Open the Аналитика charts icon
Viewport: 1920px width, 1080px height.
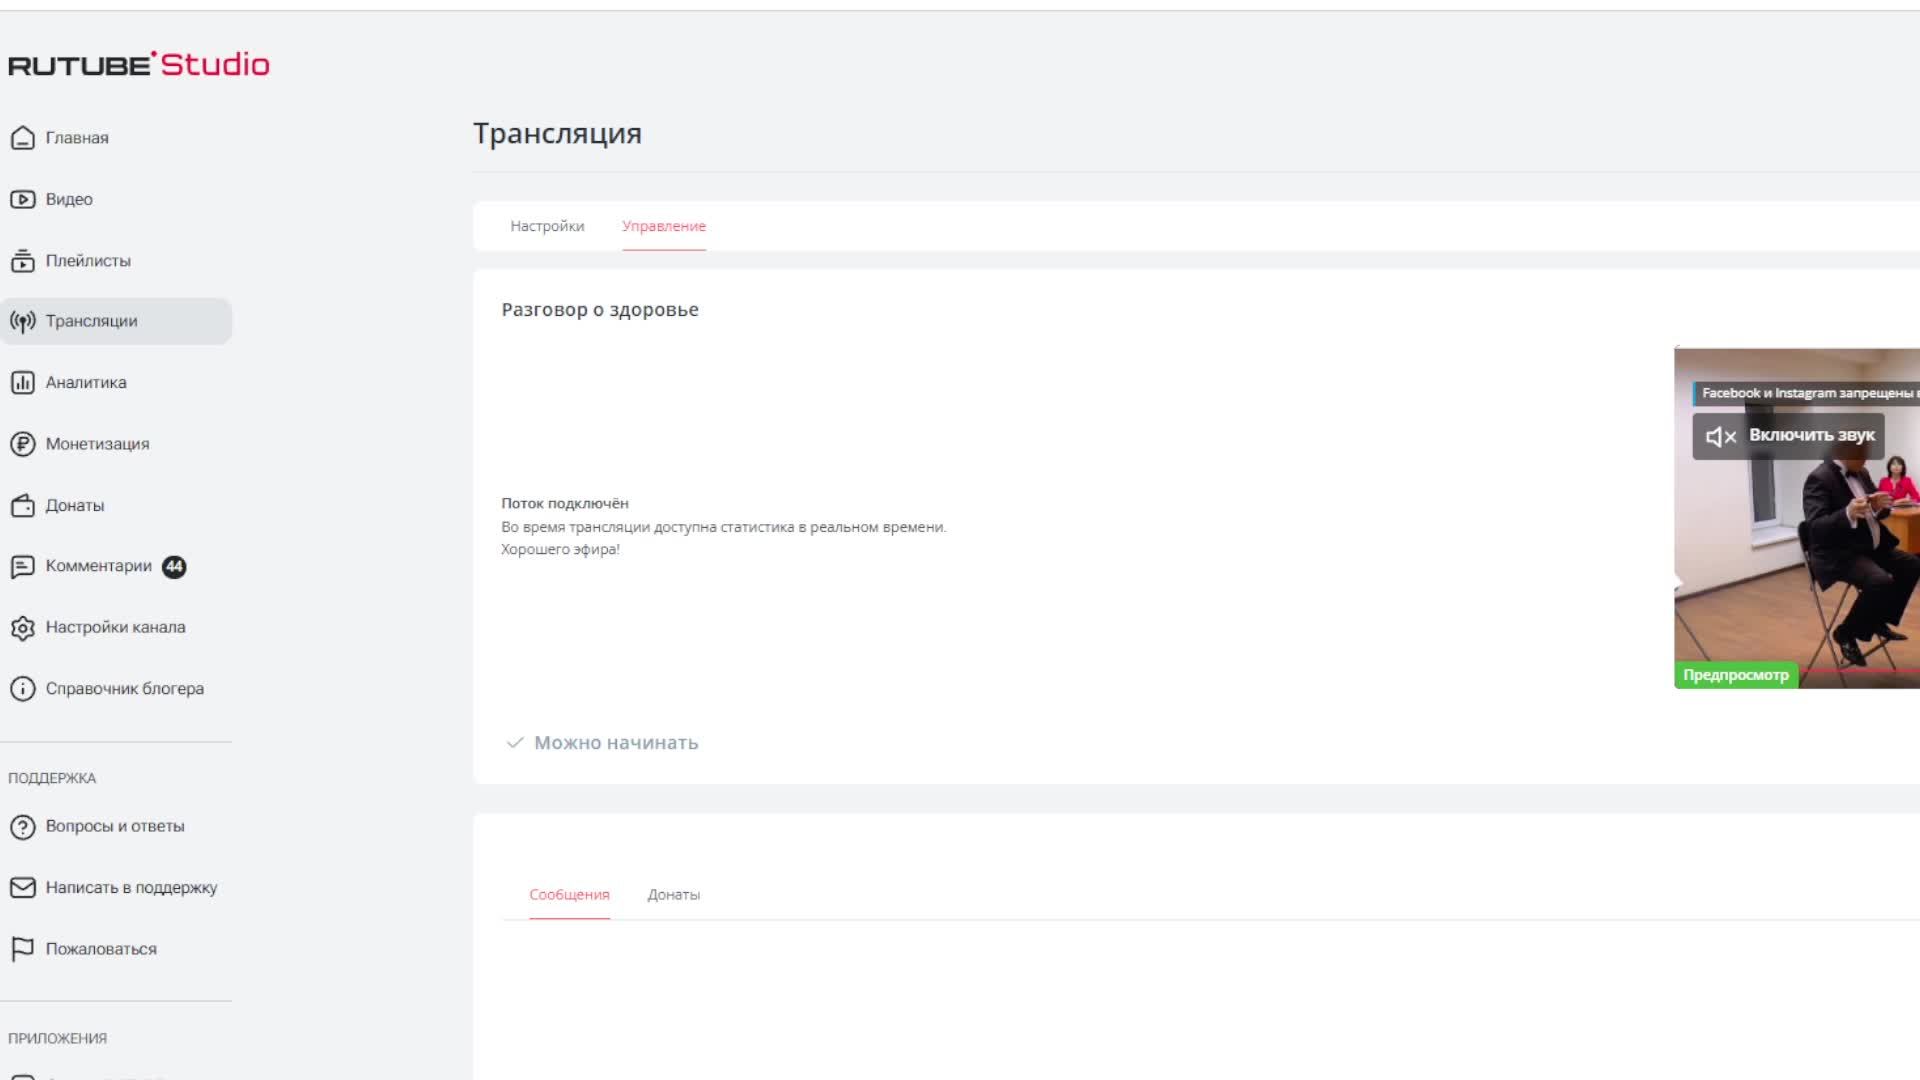click(23, 382)
